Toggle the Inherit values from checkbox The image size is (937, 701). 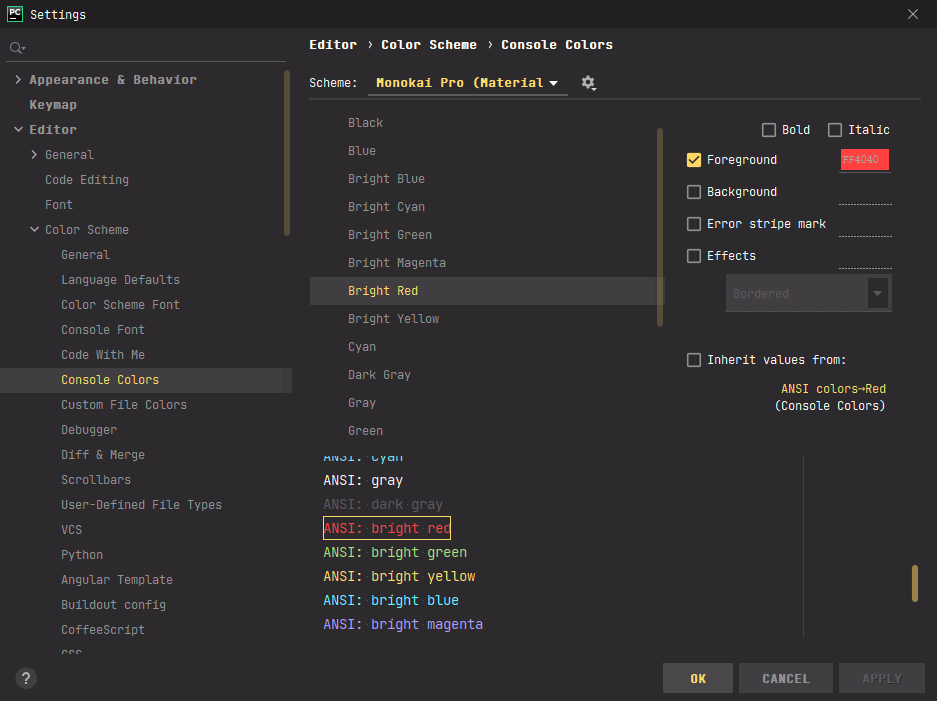[694, 360]
